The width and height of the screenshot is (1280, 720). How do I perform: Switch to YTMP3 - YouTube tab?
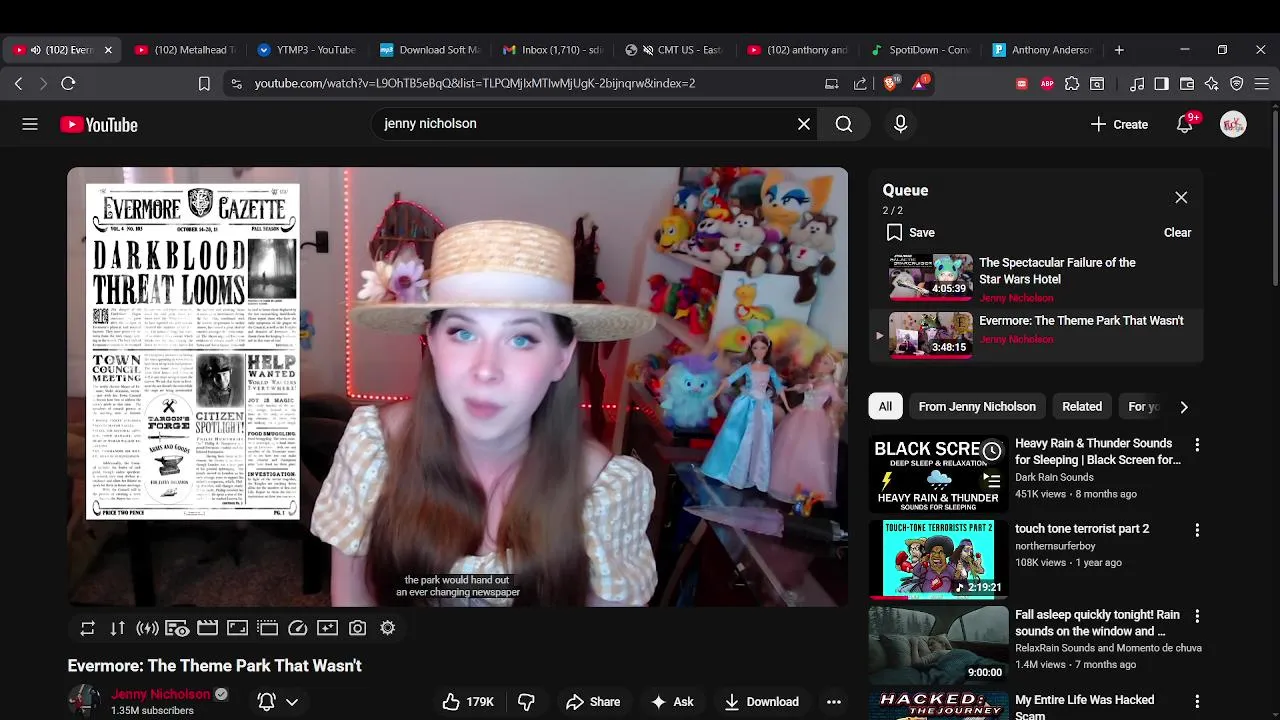(307, 50)
